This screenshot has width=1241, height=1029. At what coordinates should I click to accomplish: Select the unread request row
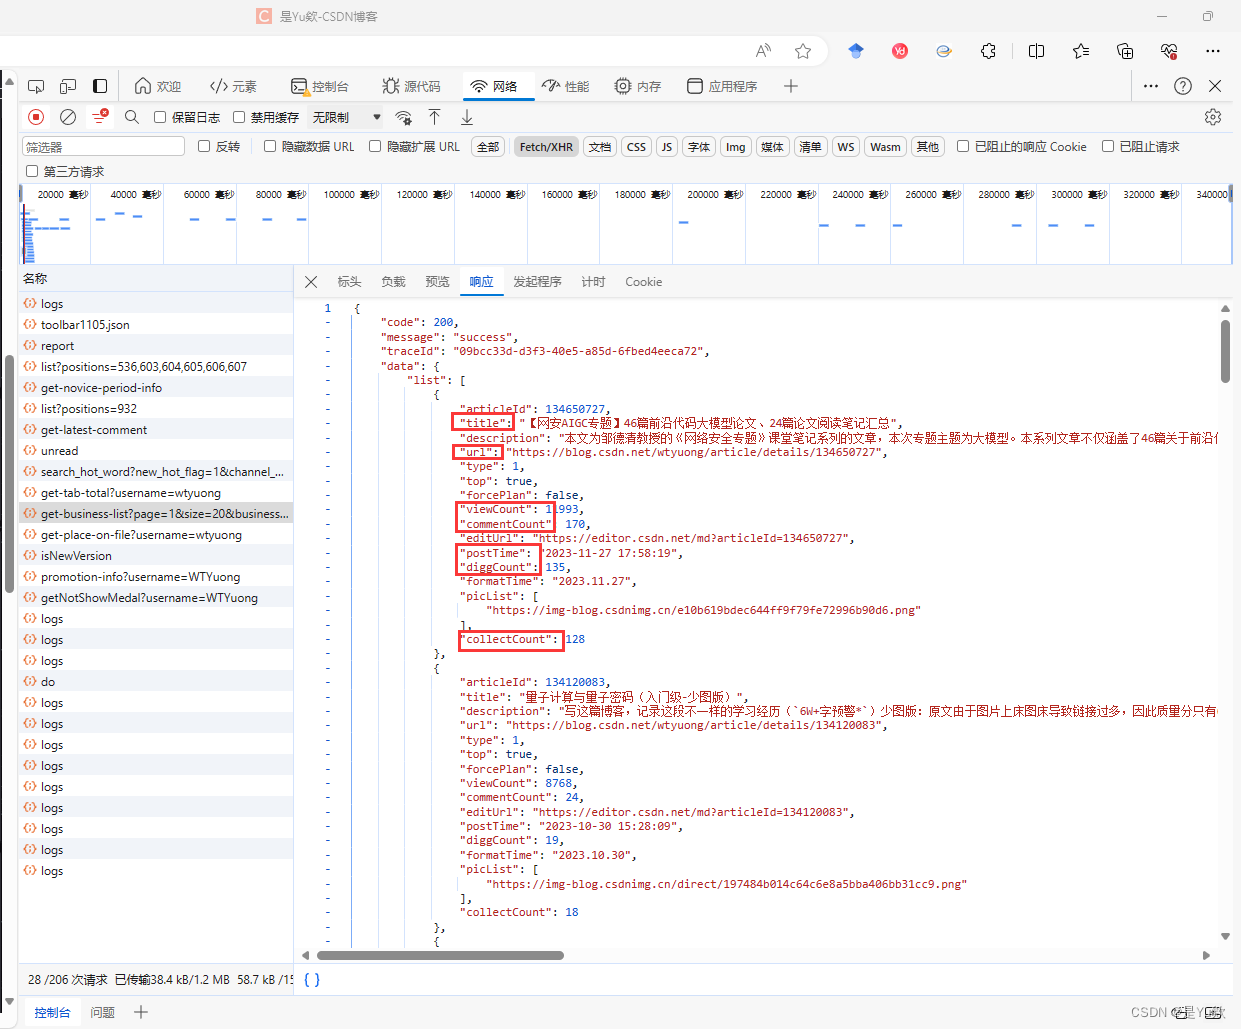[156, 450]
